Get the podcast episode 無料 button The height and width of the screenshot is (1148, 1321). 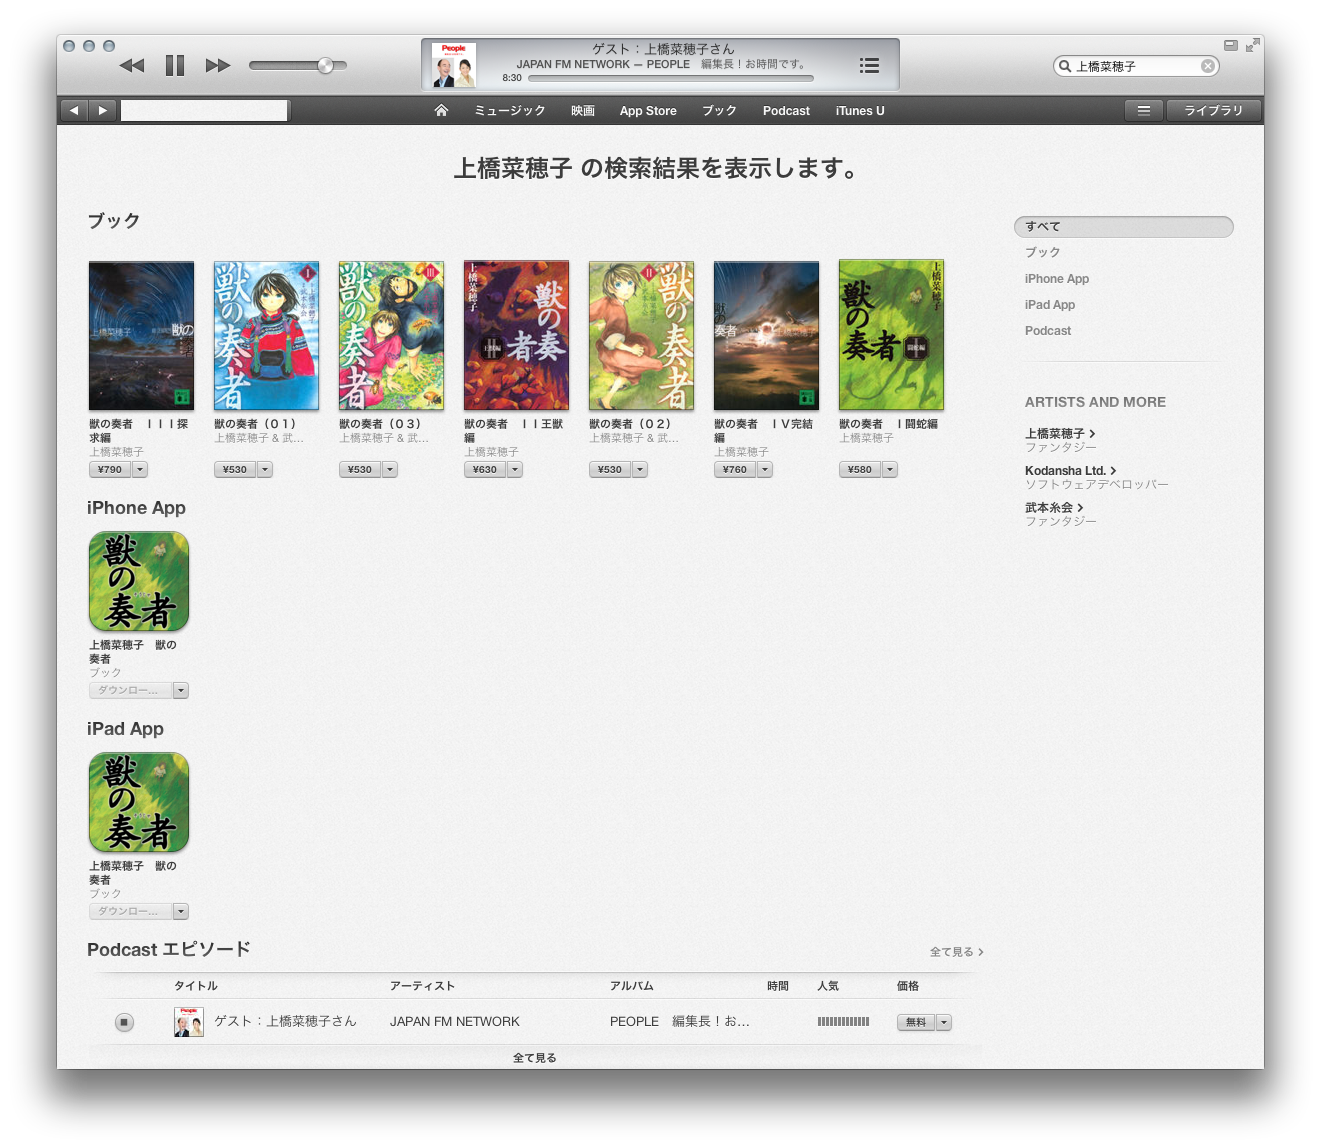point(916,1022)
